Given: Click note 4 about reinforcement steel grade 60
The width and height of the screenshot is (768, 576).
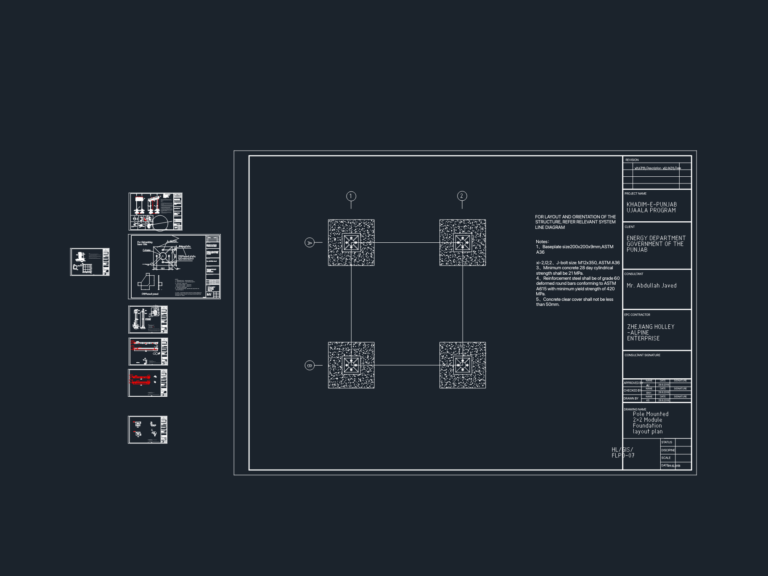Looking at the screenshot, I should coord(577,286).
